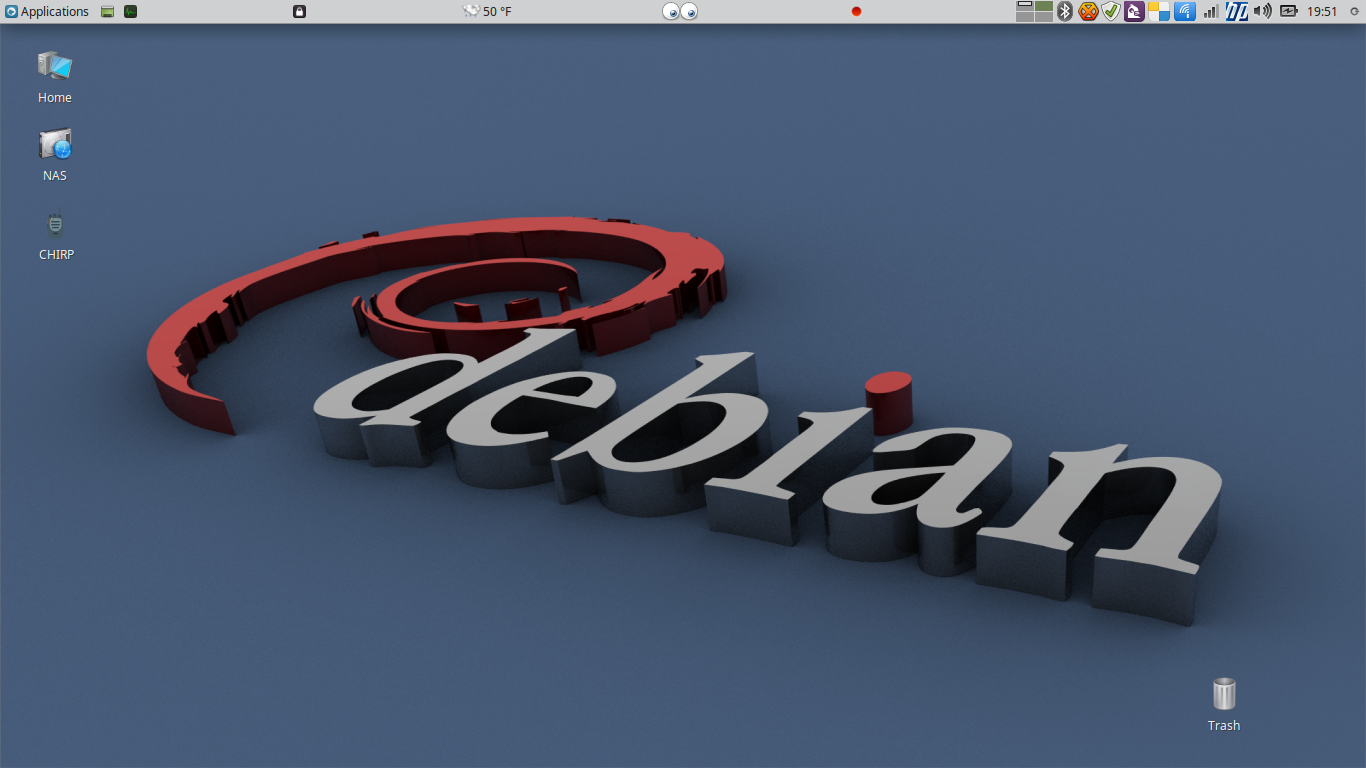Select the NAS desktop icon
The height and width of the screenshot is (768, 1366).
click(55, 155)
